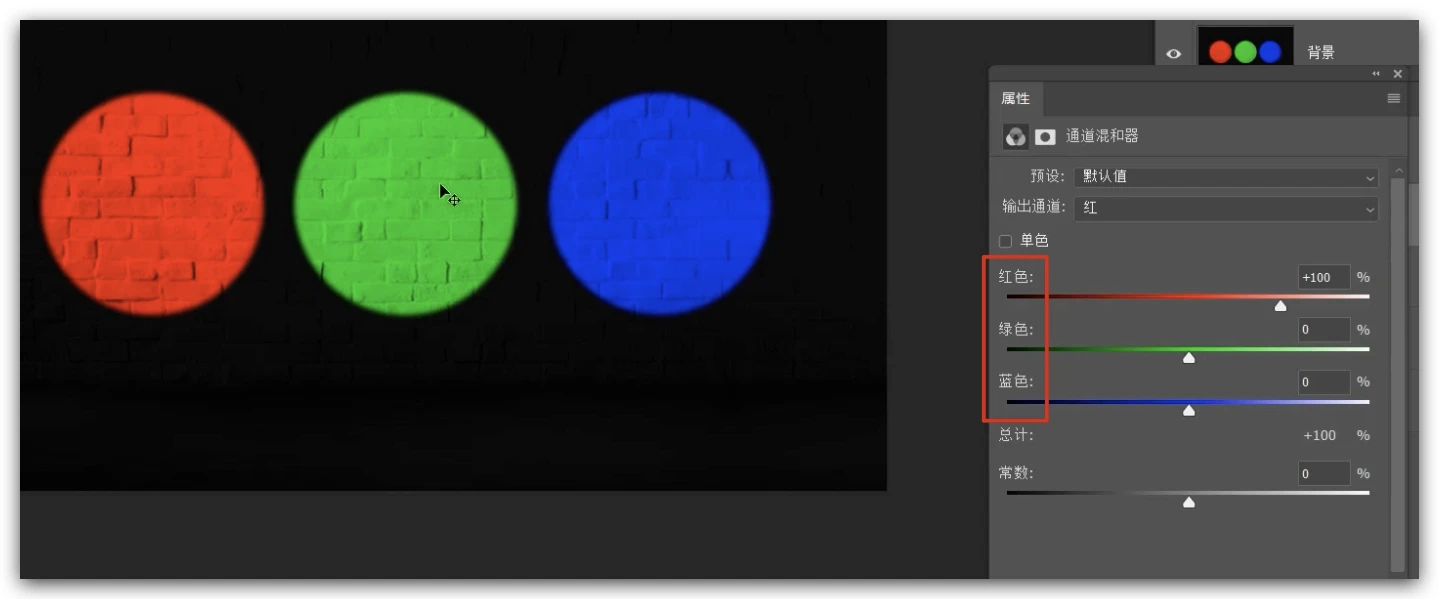The height and width of the screenshot is (599, 1439).
Task: Open the Properties panel menu icon
Action: point(1393,98)
